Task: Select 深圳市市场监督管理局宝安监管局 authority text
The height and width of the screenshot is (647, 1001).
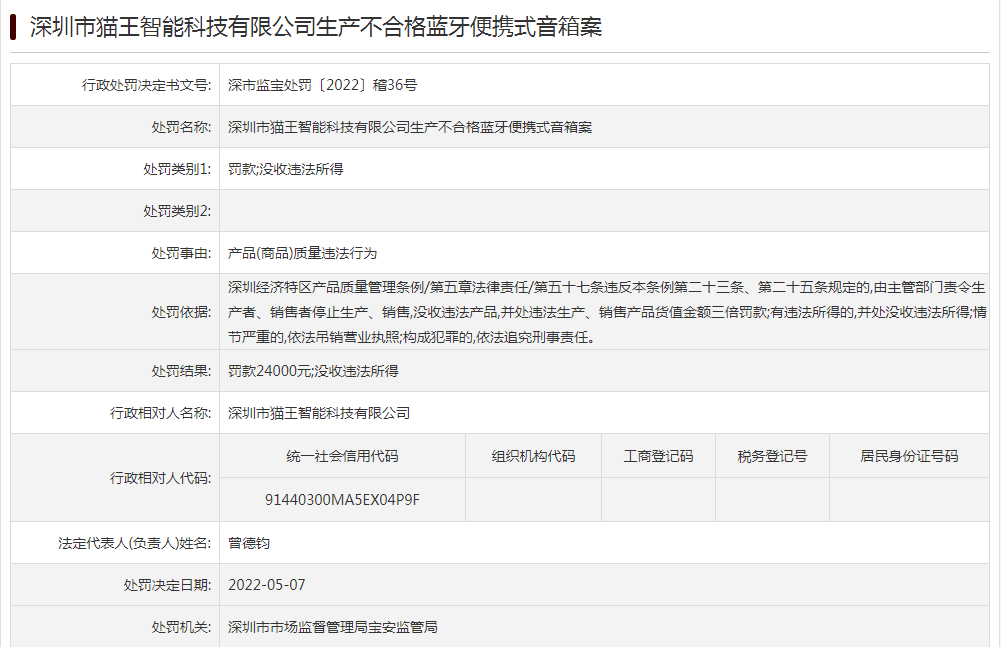Action: pyautogui.click(x=332, y=627)
